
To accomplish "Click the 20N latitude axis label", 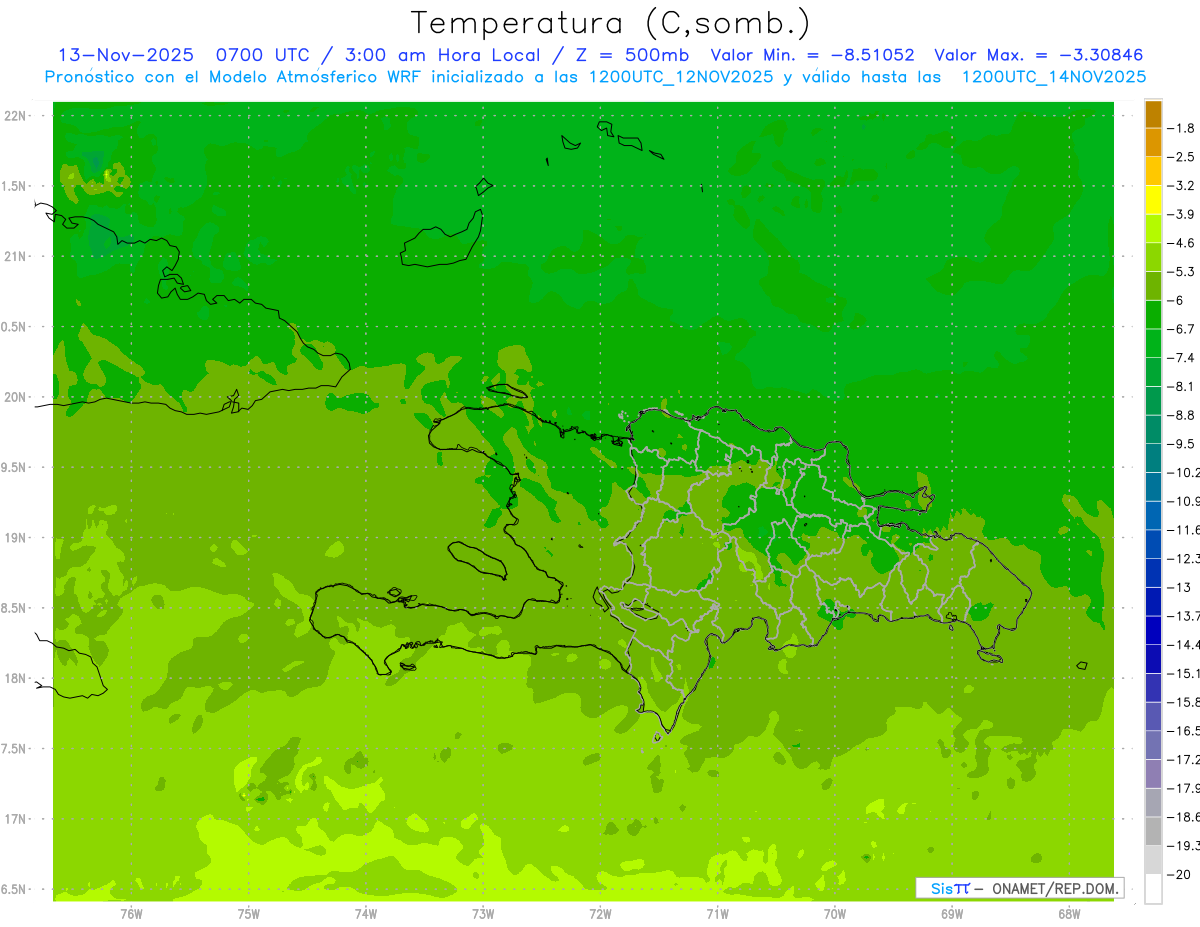I will [x=15, y=397].
